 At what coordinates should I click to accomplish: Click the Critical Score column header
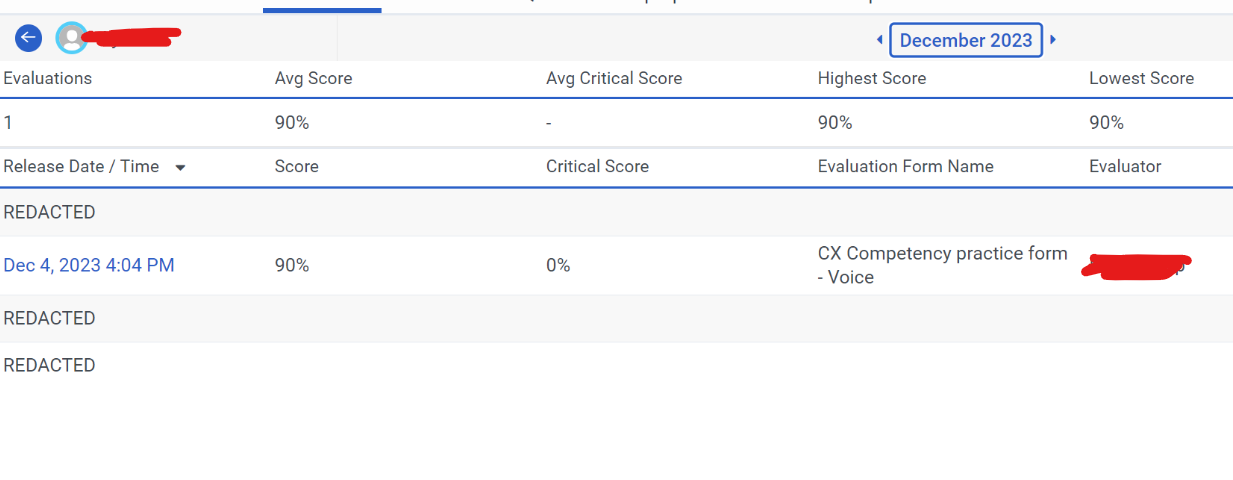point(597,166)
